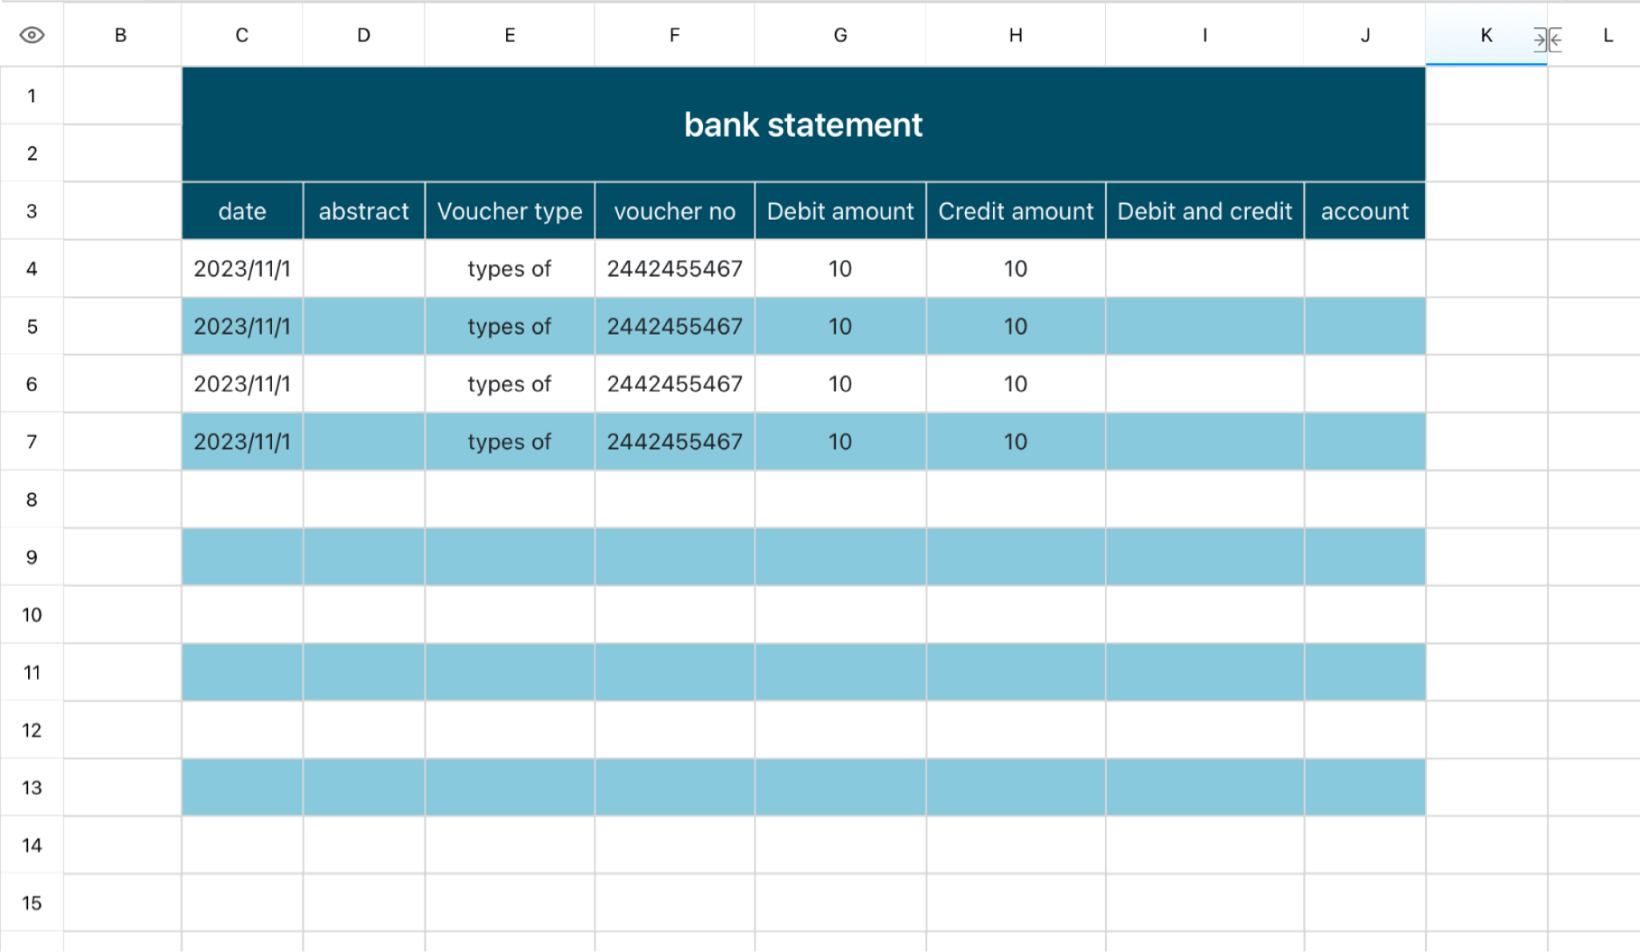1640x952 pixels.
Task: Click debit amount 10 in row 4
Action: click(x=841, y=269)
